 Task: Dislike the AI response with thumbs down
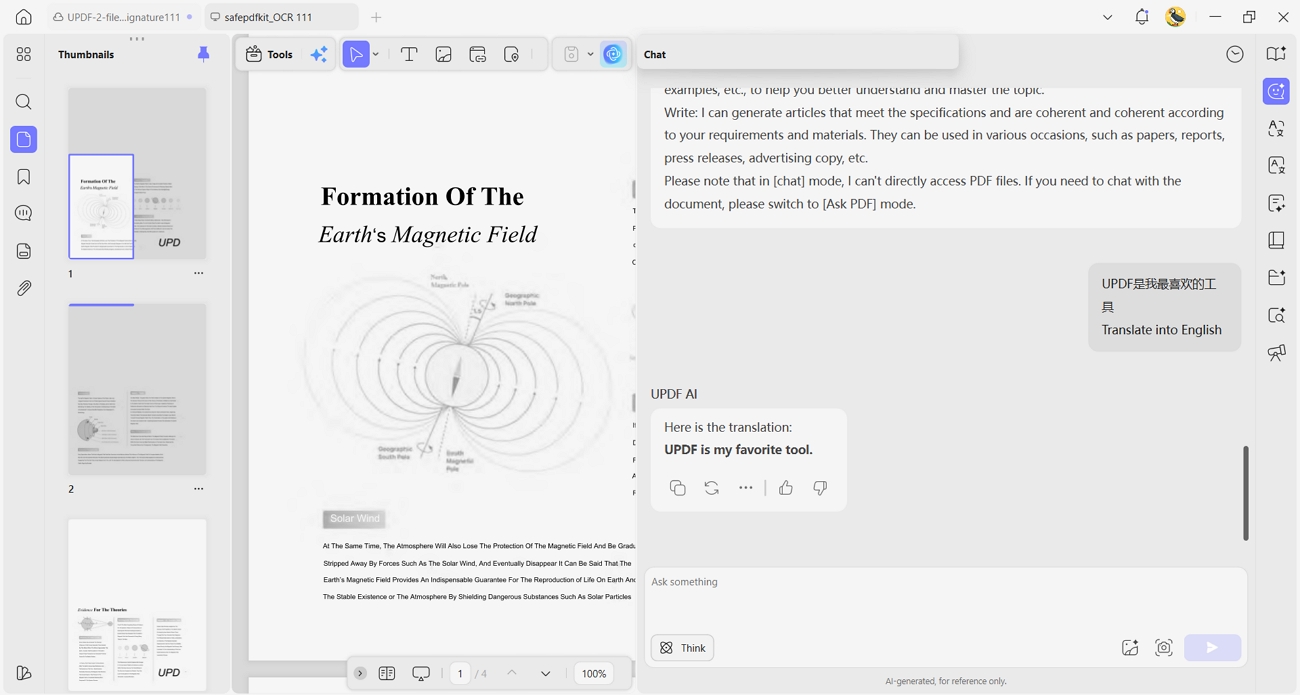point(820,488)
